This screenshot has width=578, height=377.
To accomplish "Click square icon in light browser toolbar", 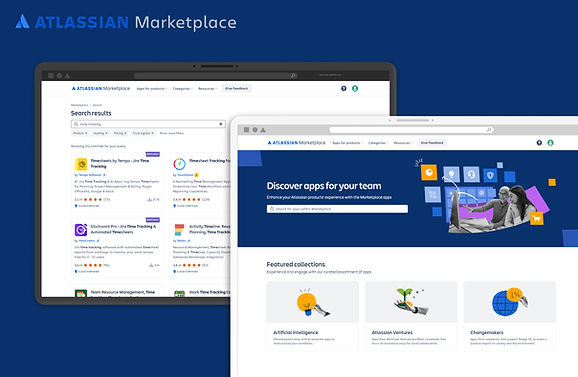I will pyautogui.click(x=247, y=130).
